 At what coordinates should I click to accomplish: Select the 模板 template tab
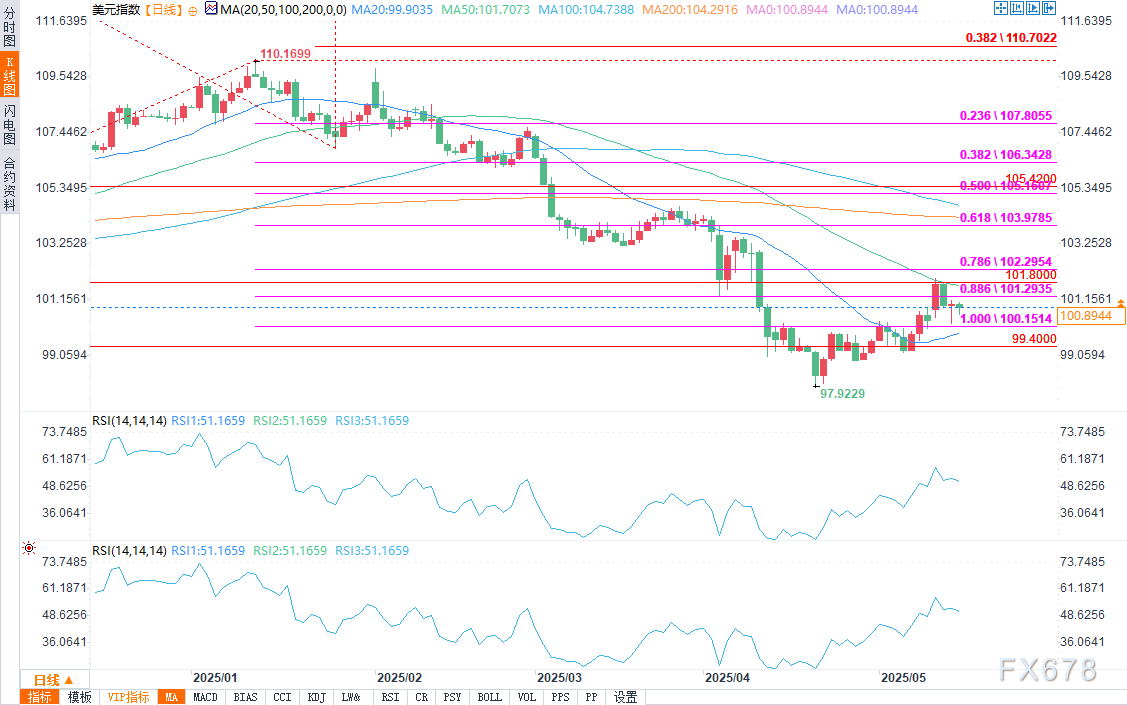[x=79, y=697]
